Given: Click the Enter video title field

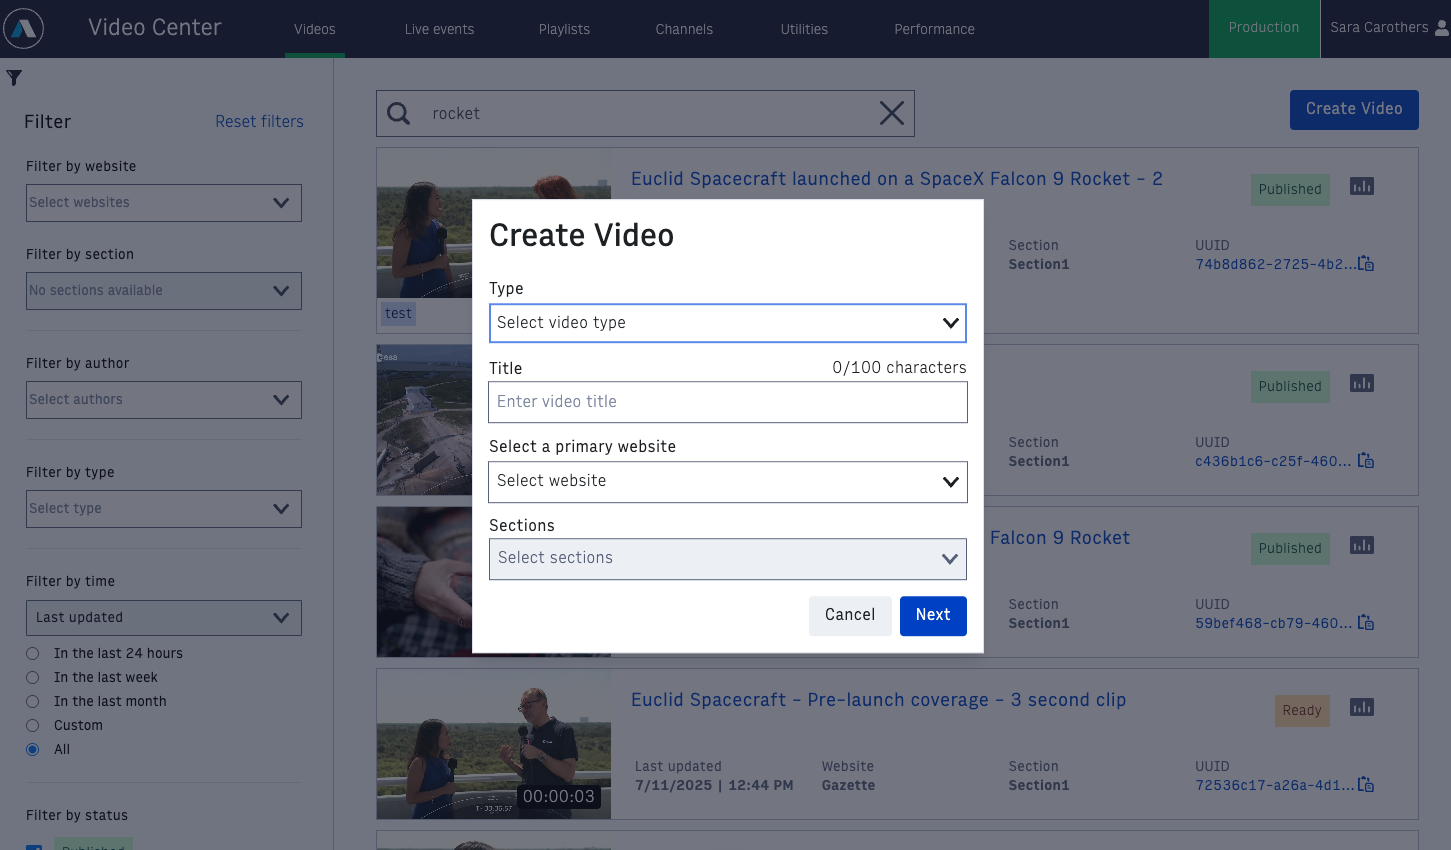Looking at the screenshot, I should (728, 402).
